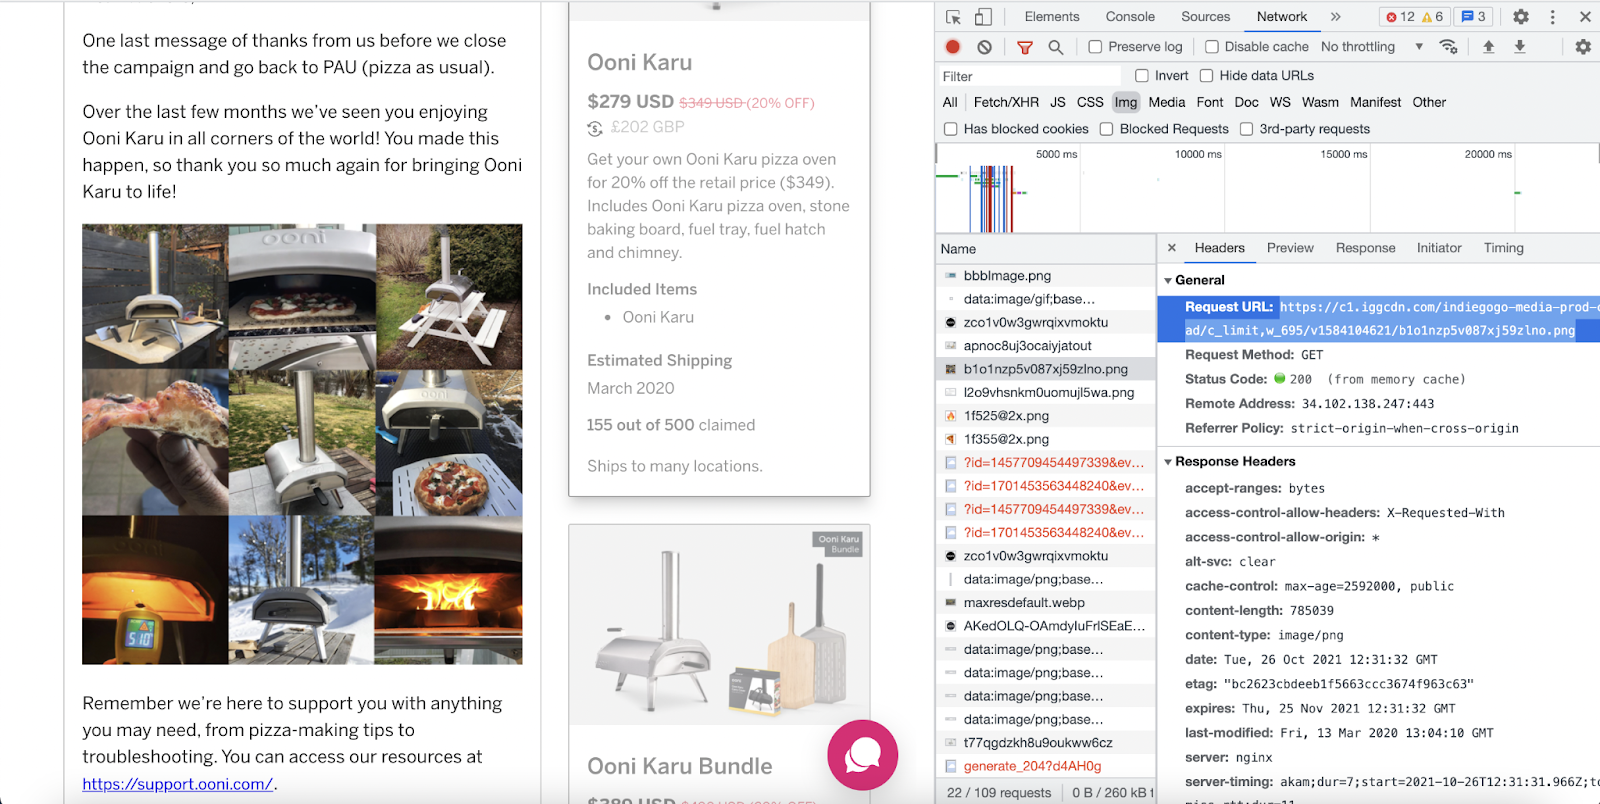Check the 3rd-party requests checkbox
This screenshot has height=804, width=1600.
click(x=1246, y=129)
